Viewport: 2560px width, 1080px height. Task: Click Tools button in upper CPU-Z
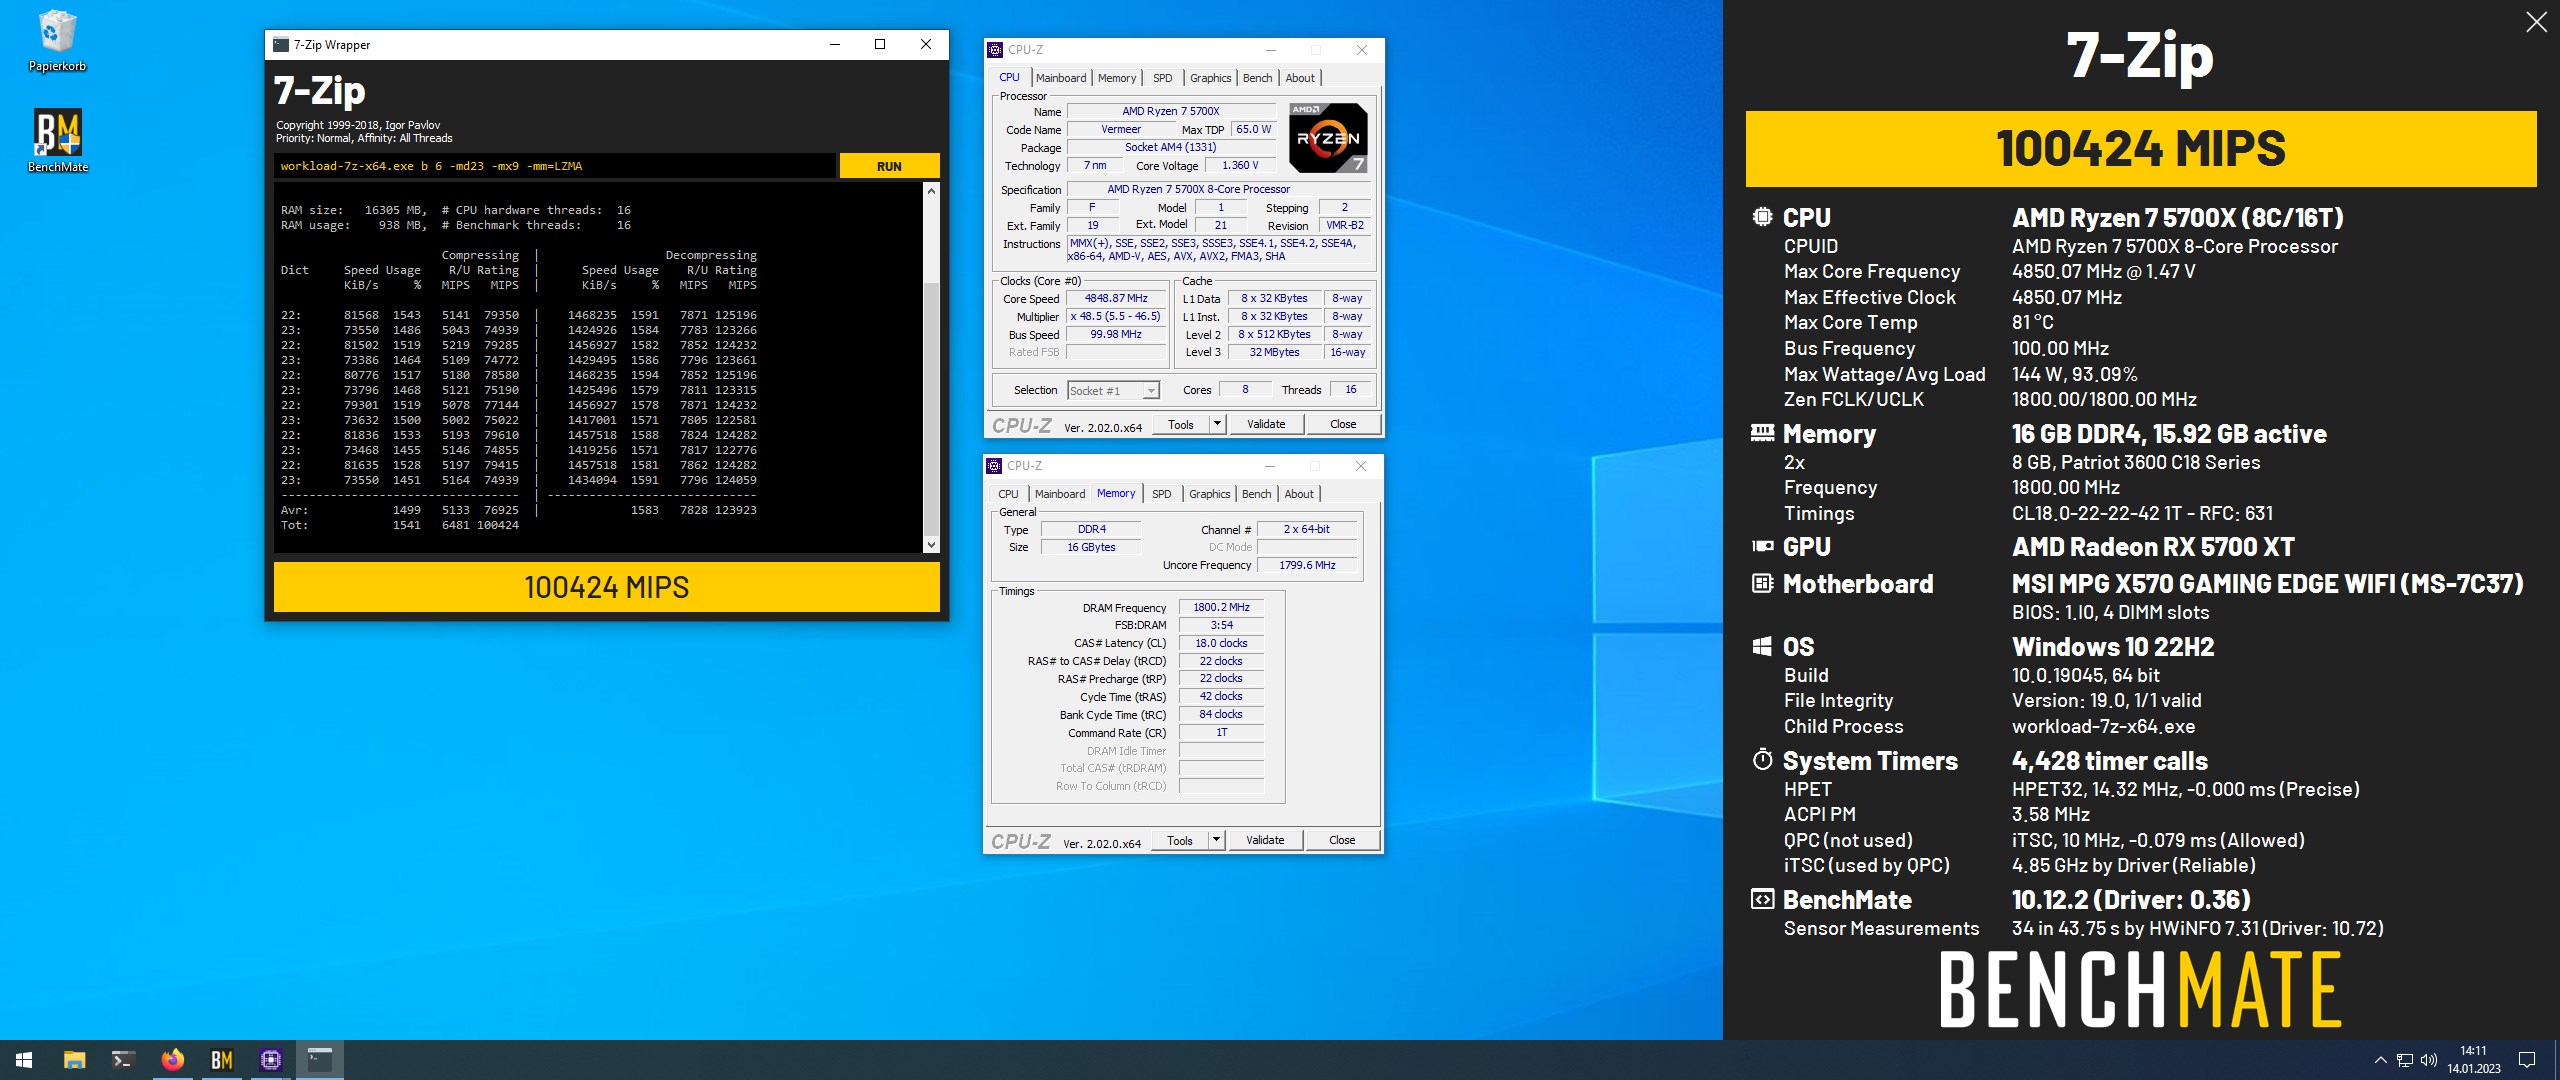click(1181, 424)
